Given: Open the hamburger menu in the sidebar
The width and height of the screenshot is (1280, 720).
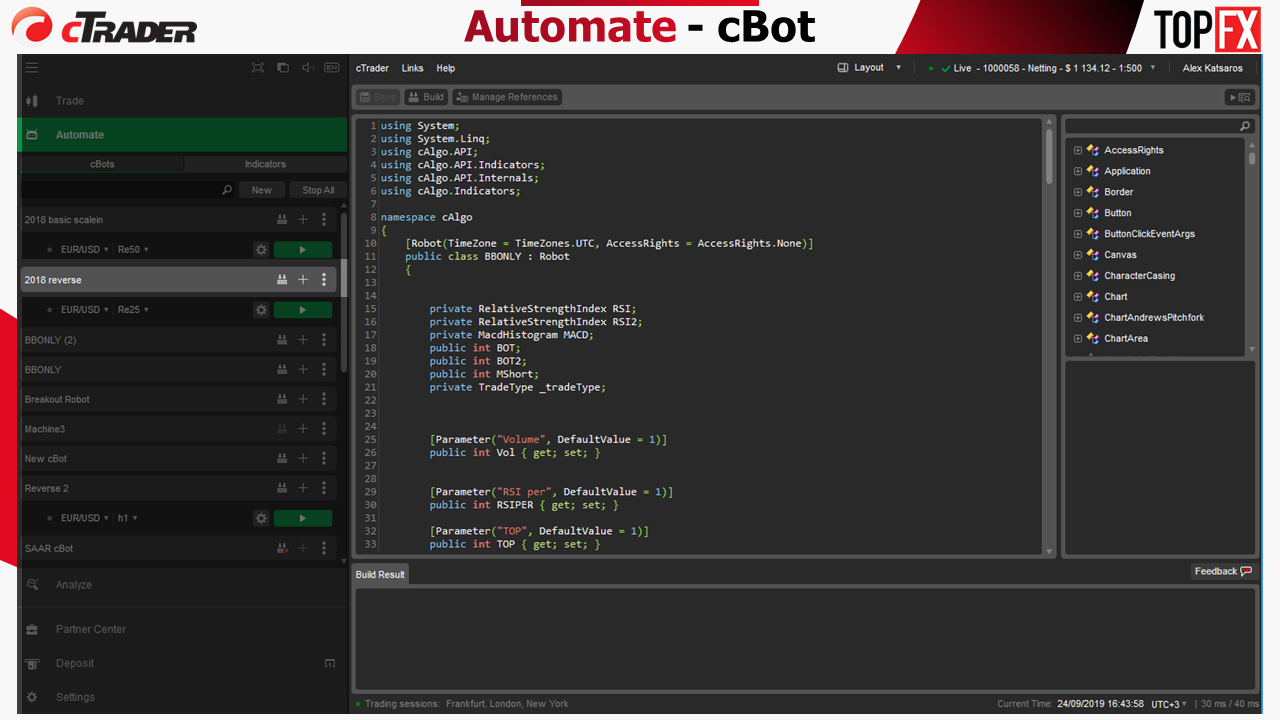Looking at the screenshot, I should click(32, 68).
